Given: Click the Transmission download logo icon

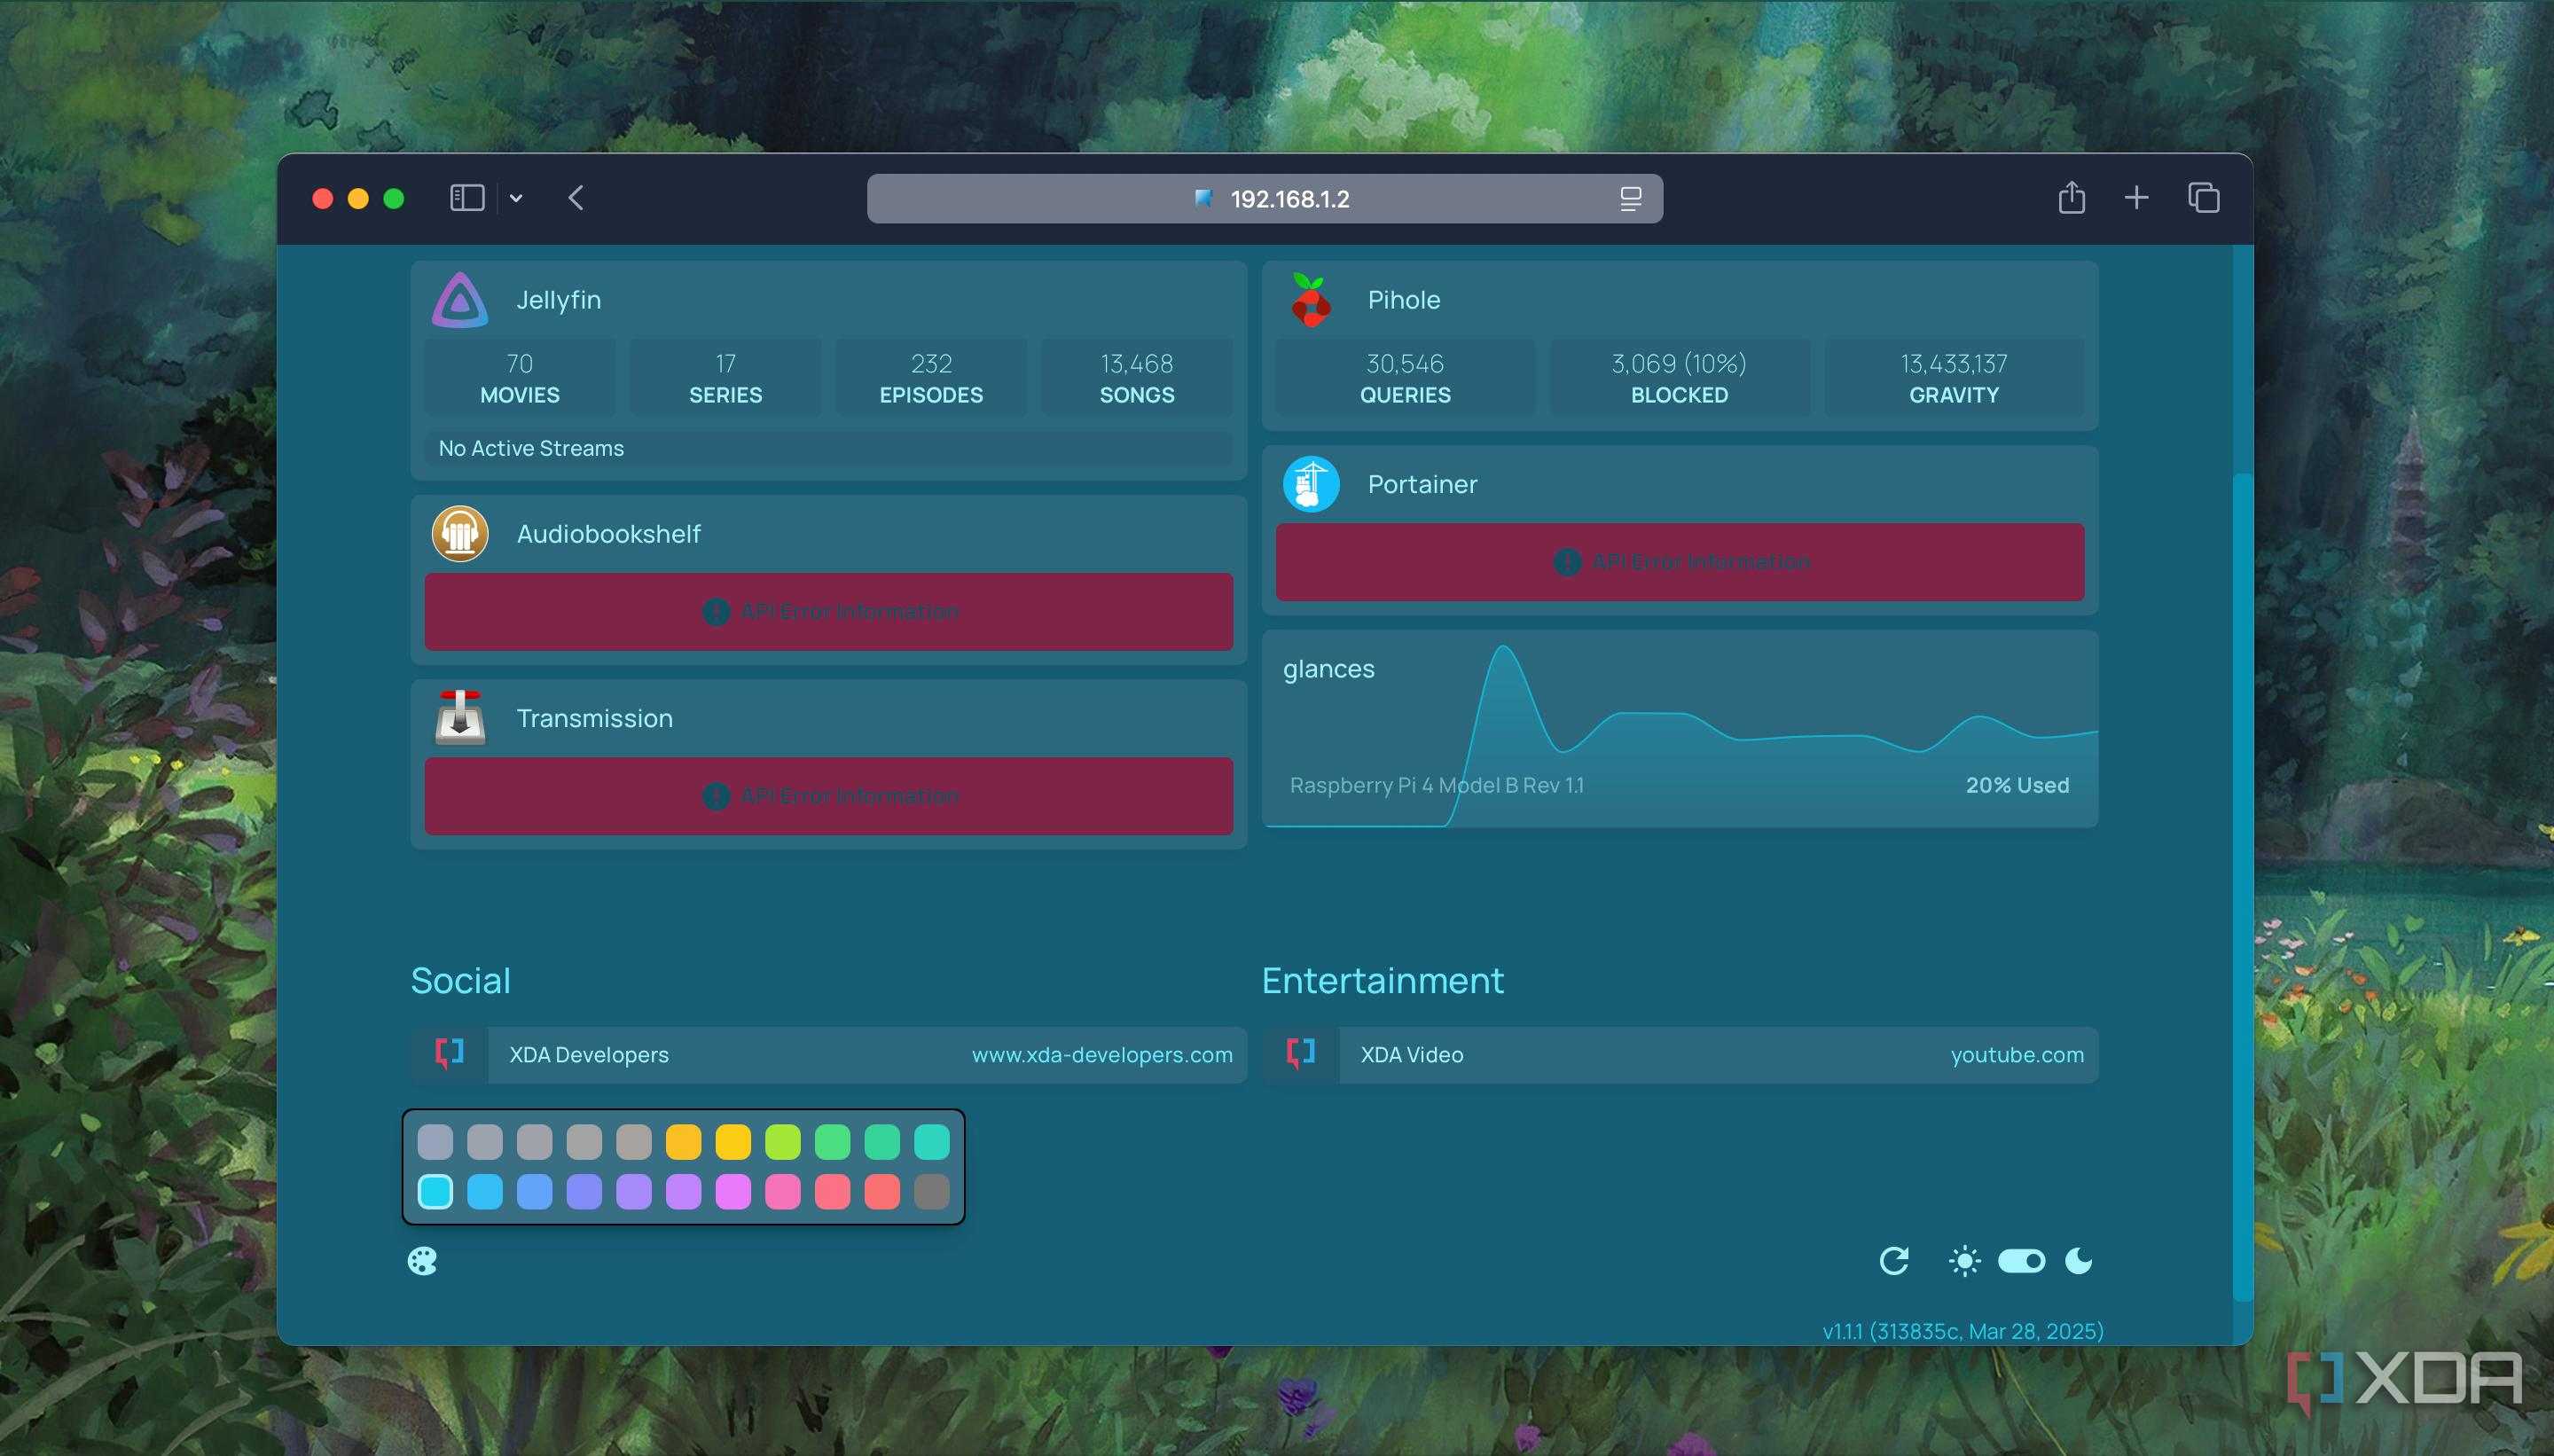Looking at the screenshot, I should tap(460, 718).
